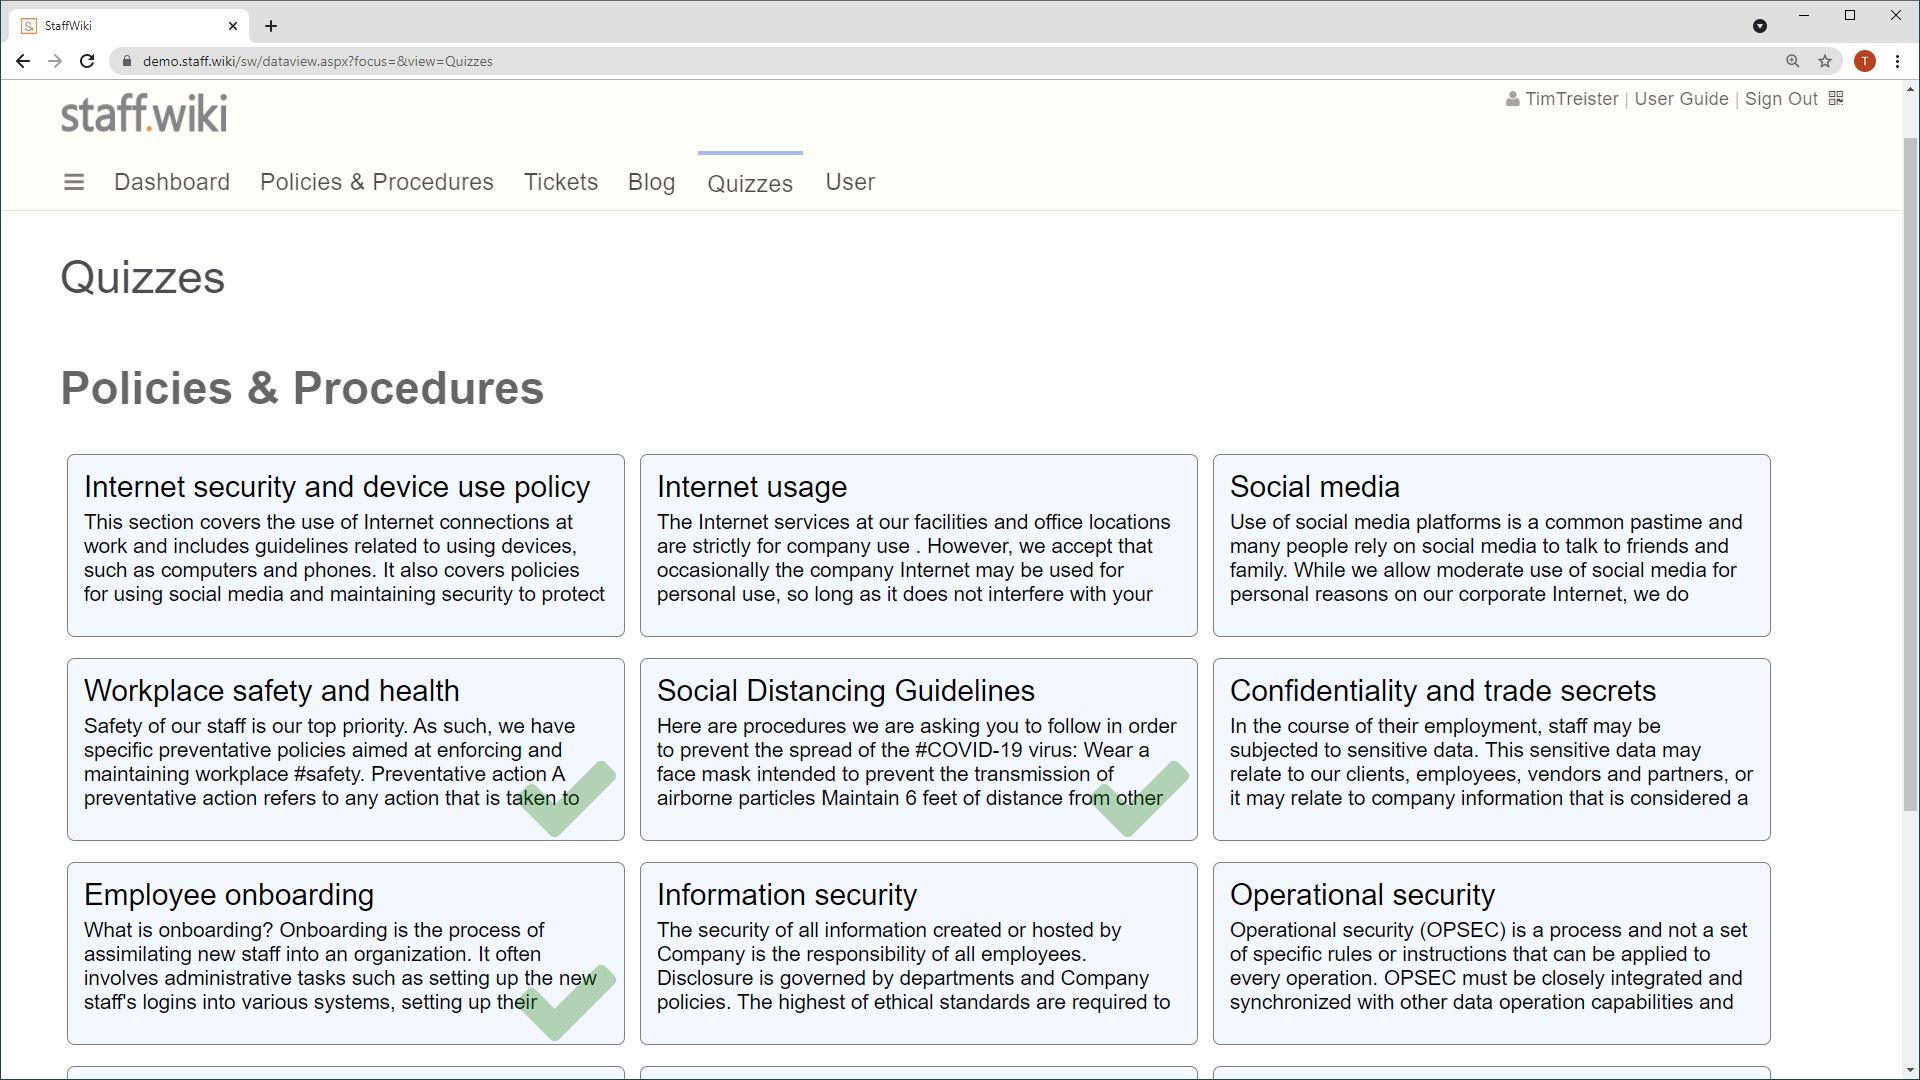The image size is (1920, 1080).
Task: Open Workplace safety and health quiz
Action: (x=346, y=750)
